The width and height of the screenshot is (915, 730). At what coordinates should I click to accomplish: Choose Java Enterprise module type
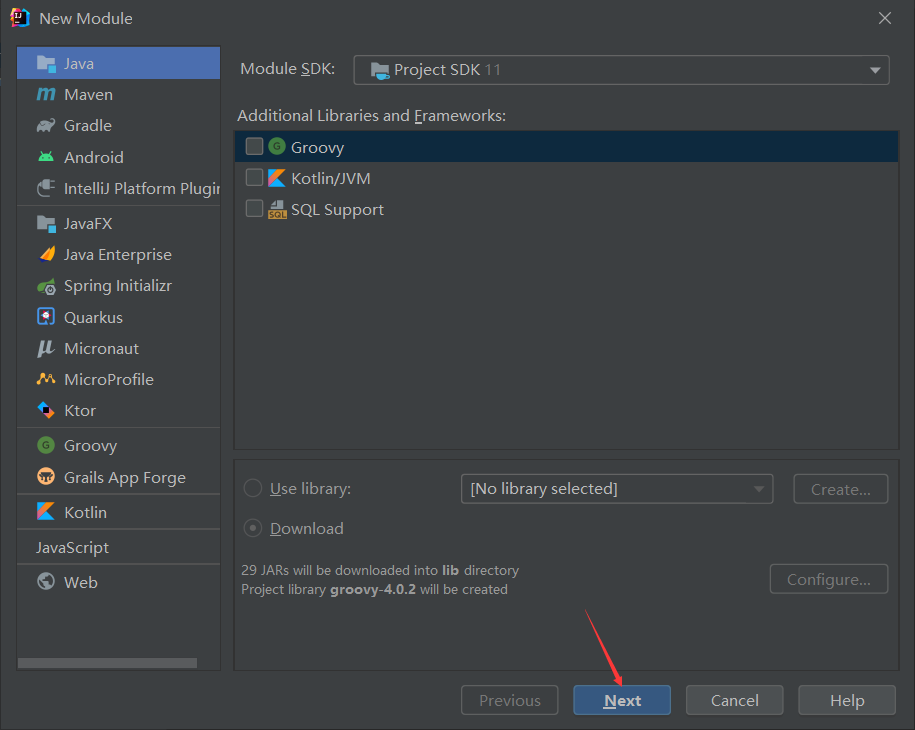[117, 255]
